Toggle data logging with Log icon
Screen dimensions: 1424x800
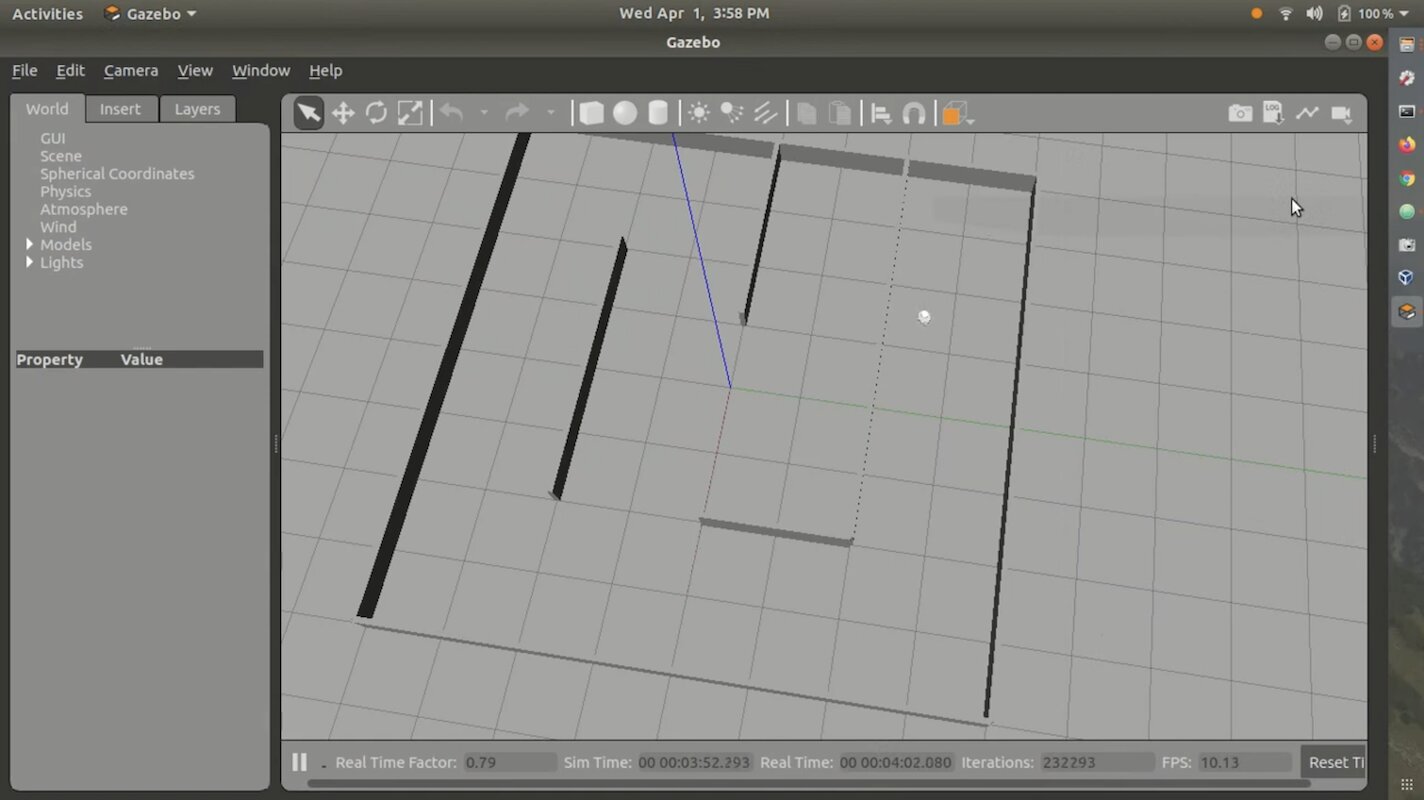coord(1273,113)
